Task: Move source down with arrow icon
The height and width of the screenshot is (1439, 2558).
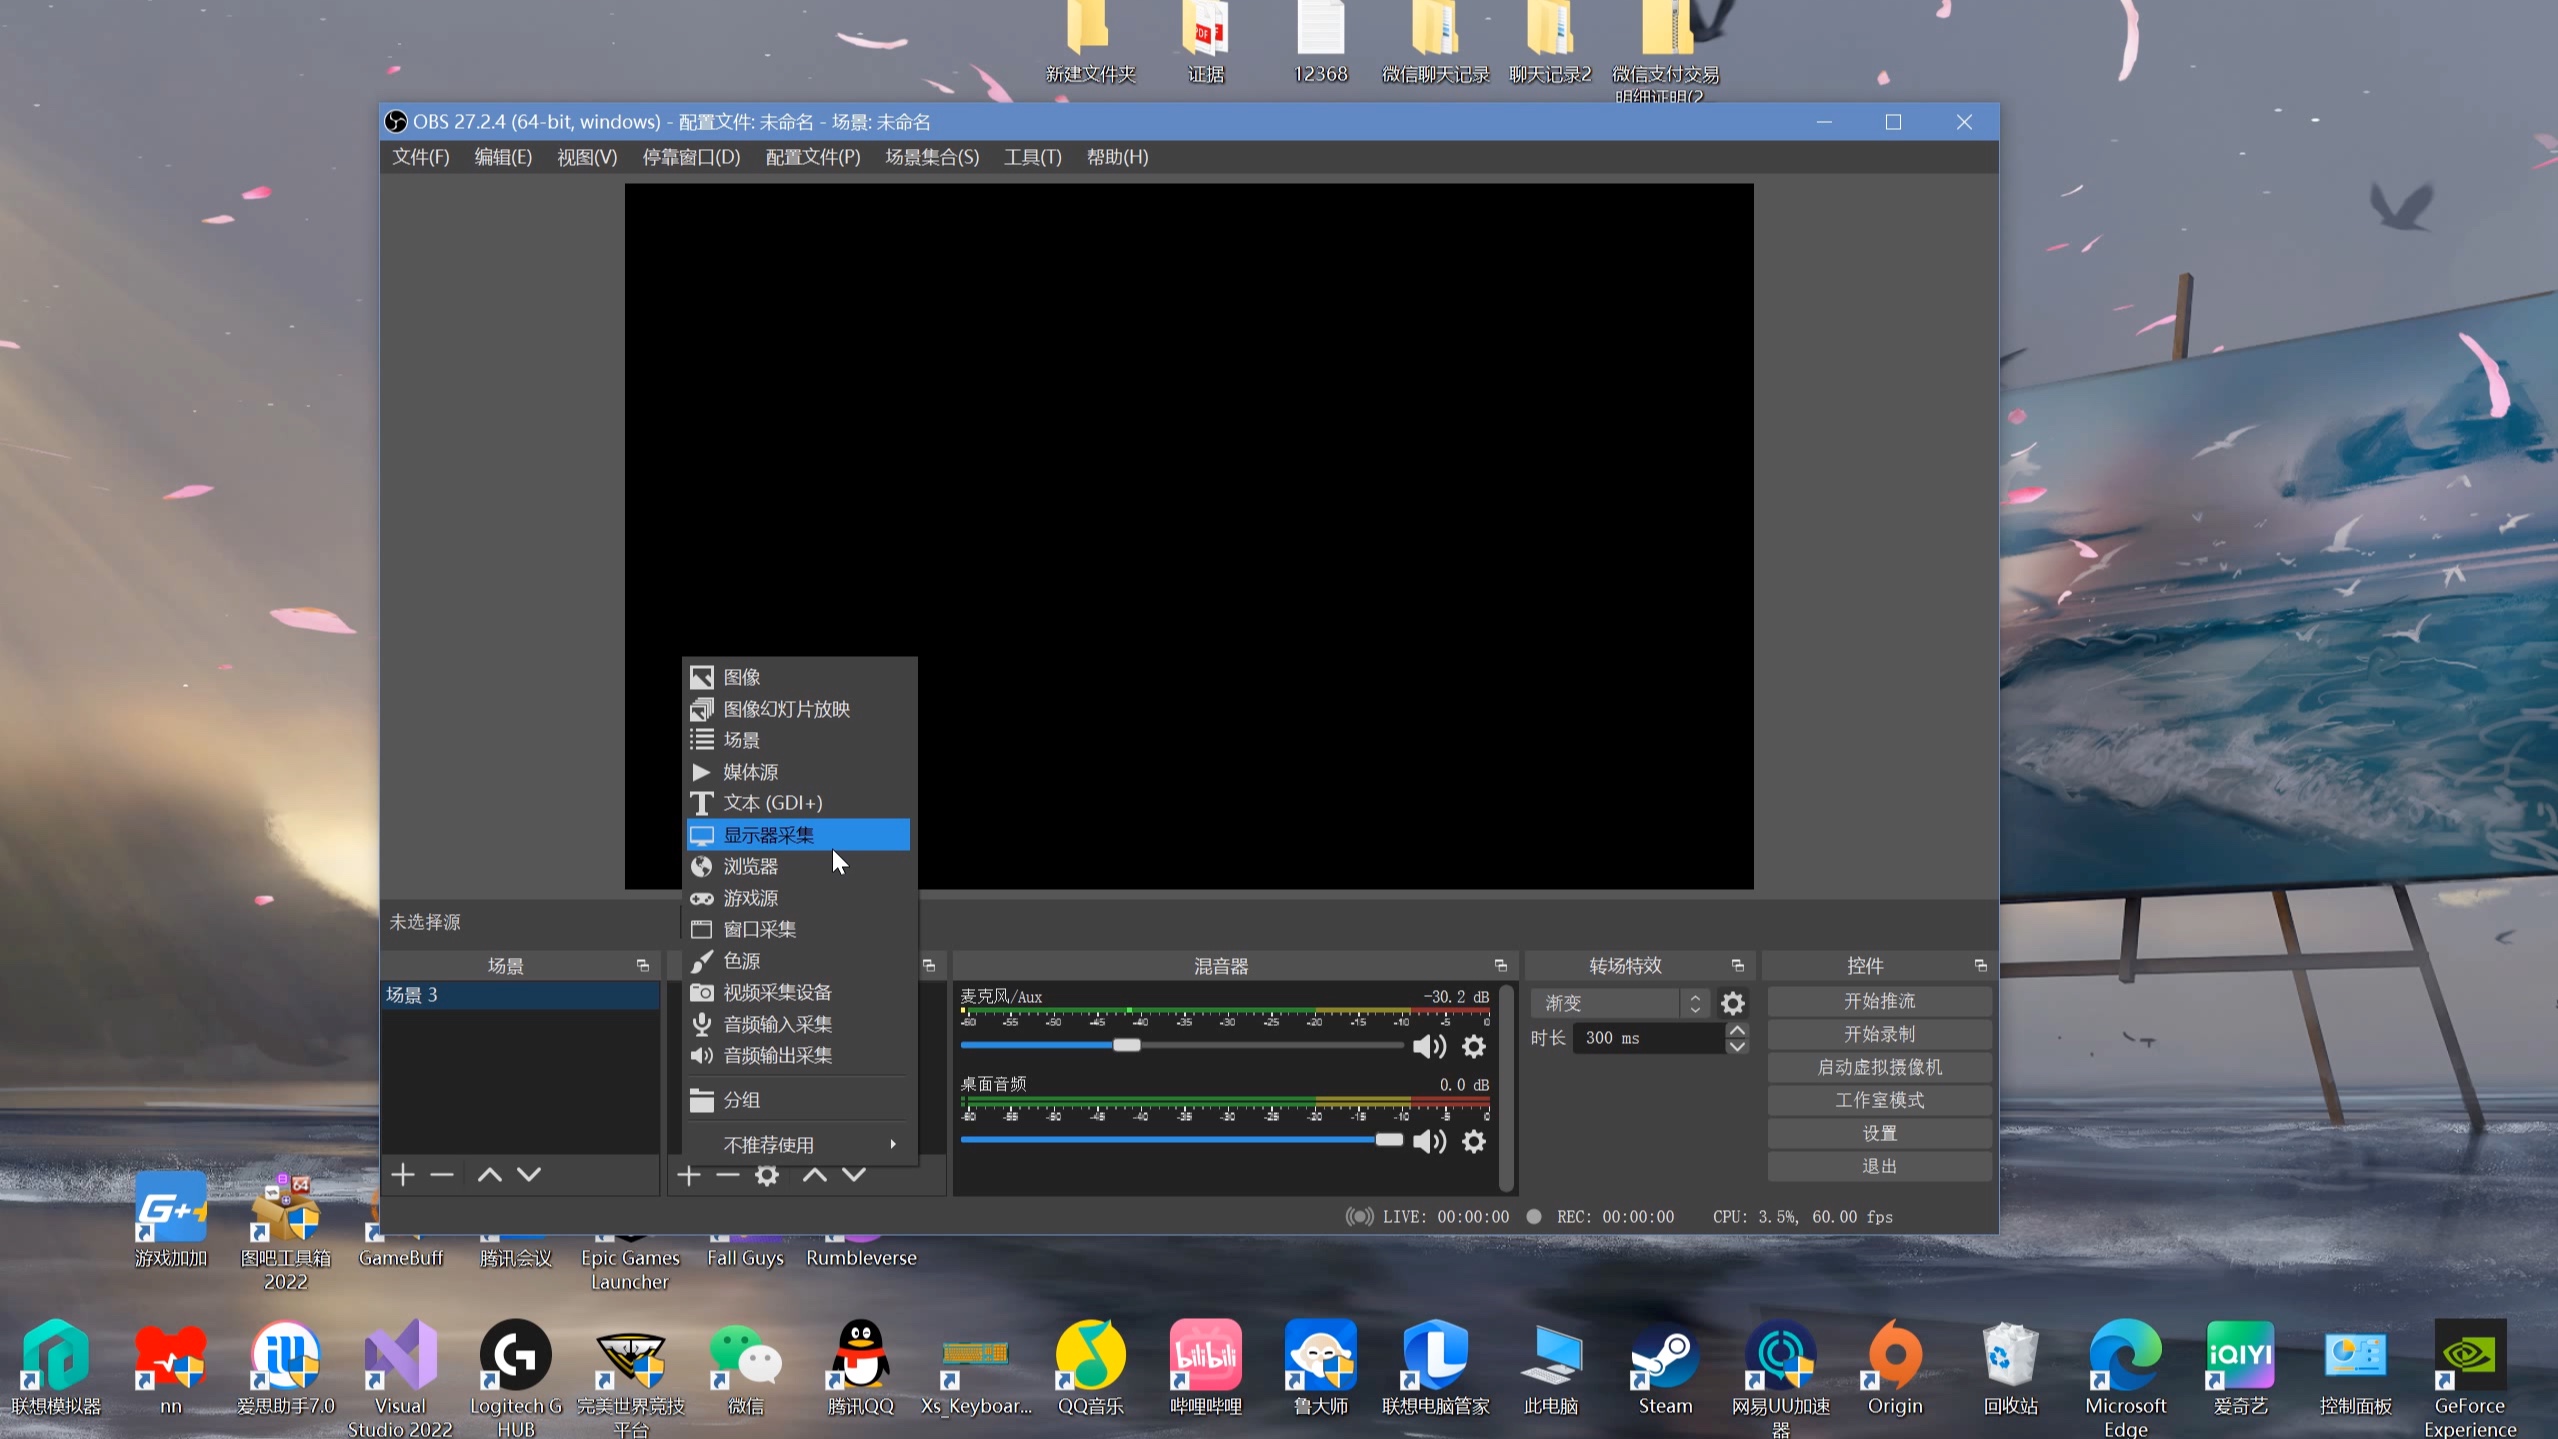Action: point(853,1175)
